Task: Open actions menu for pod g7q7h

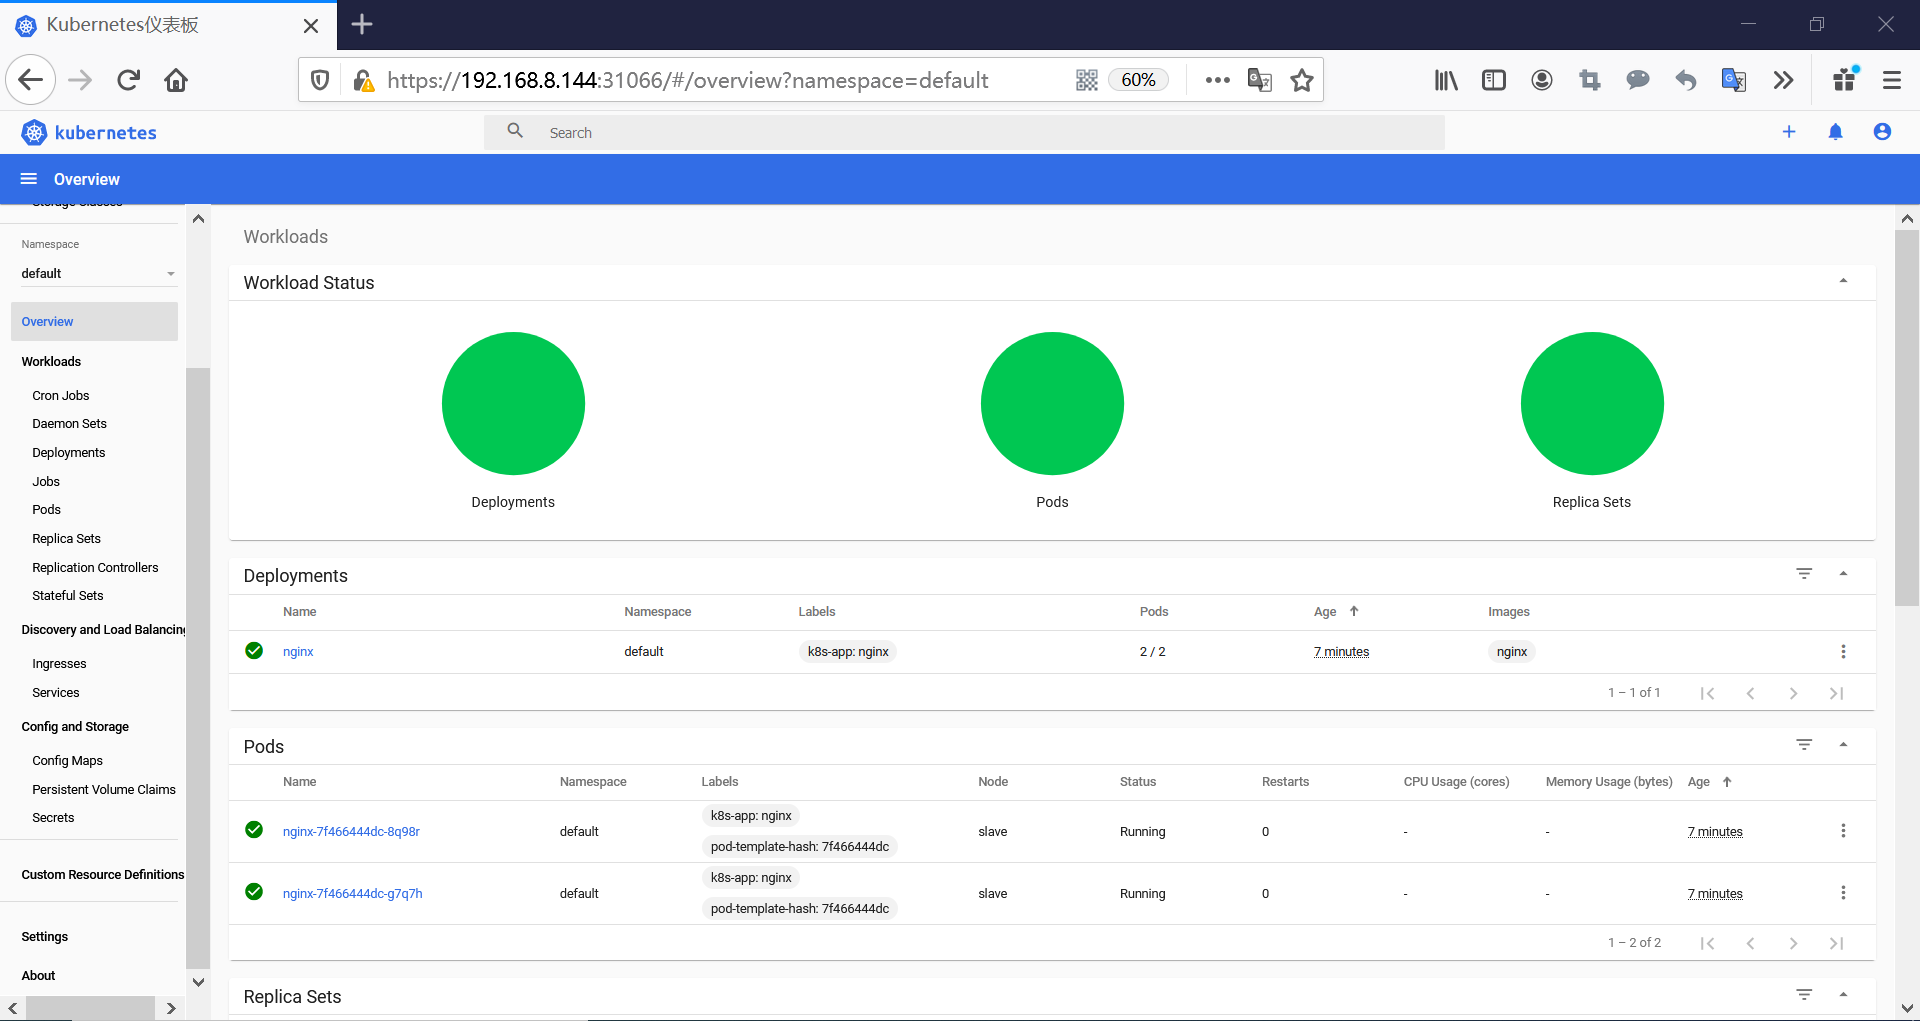Action: click(x=1843, y=893)
